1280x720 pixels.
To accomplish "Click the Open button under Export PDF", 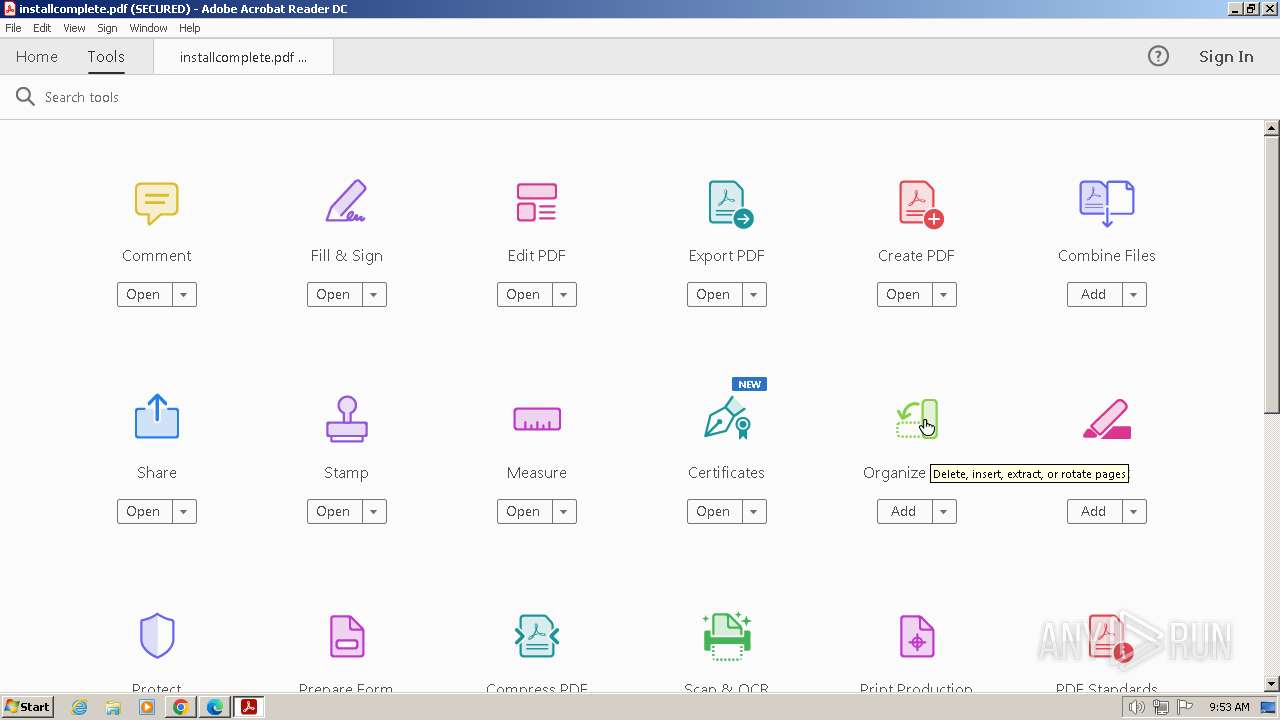I will (x=714, y=295).
